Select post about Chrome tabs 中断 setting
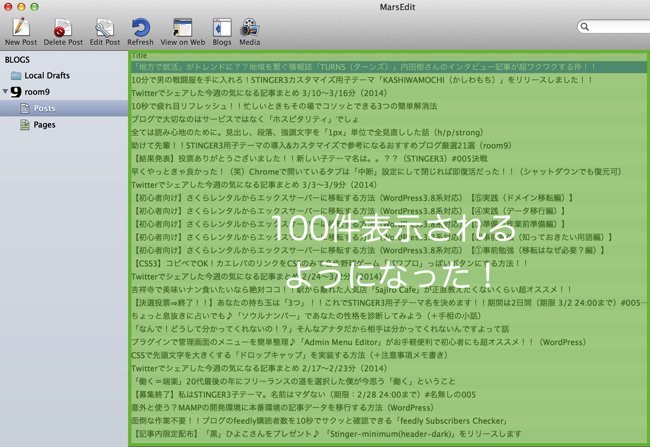Screen dimensions: 650x447 pyautogui.click(x=388, y=172)
